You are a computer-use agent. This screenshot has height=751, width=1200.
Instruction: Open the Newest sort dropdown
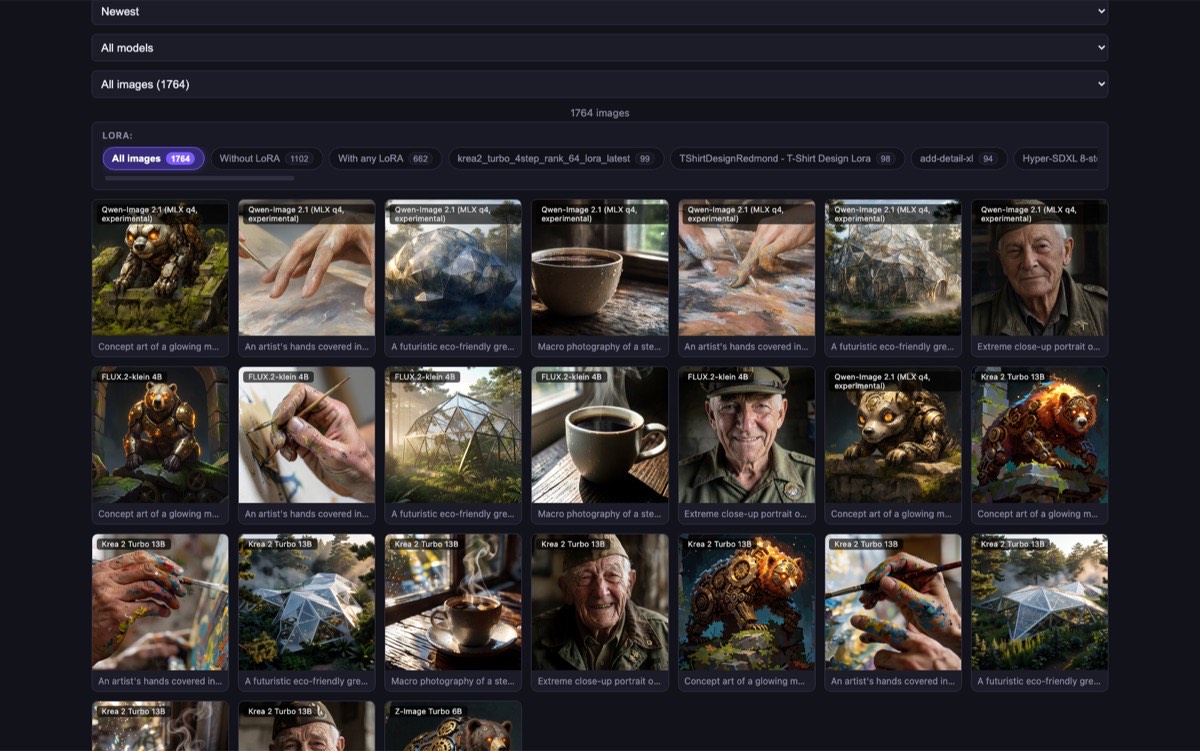click(x=600, y=12)
